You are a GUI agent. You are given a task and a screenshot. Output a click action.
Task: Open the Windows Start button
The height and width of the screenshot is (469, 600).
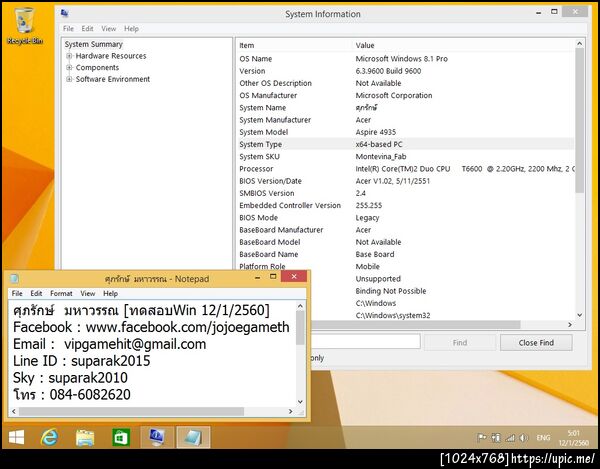(x=16, y=437)
